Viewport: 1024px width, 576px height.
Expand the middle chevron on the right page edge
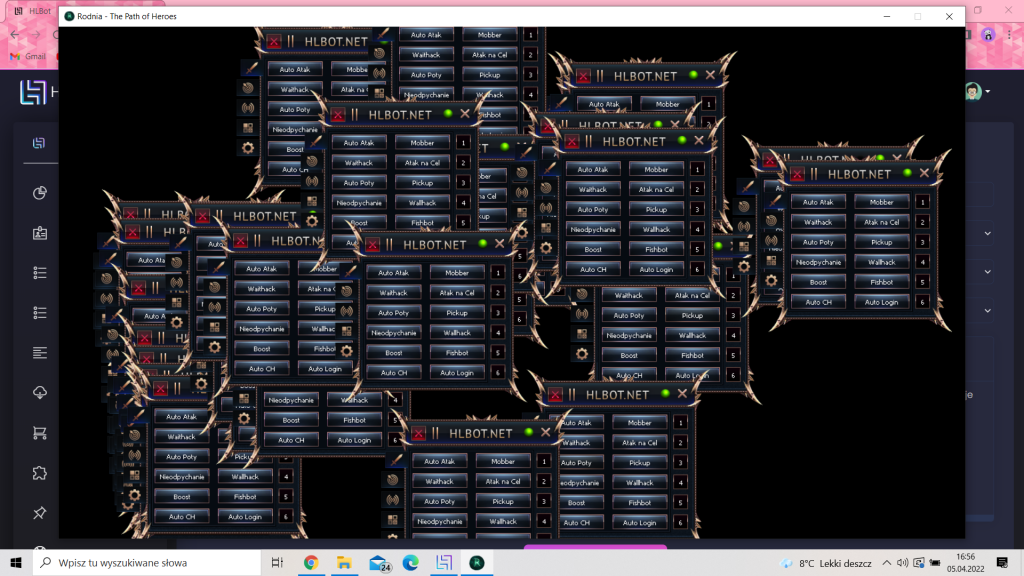987,272
